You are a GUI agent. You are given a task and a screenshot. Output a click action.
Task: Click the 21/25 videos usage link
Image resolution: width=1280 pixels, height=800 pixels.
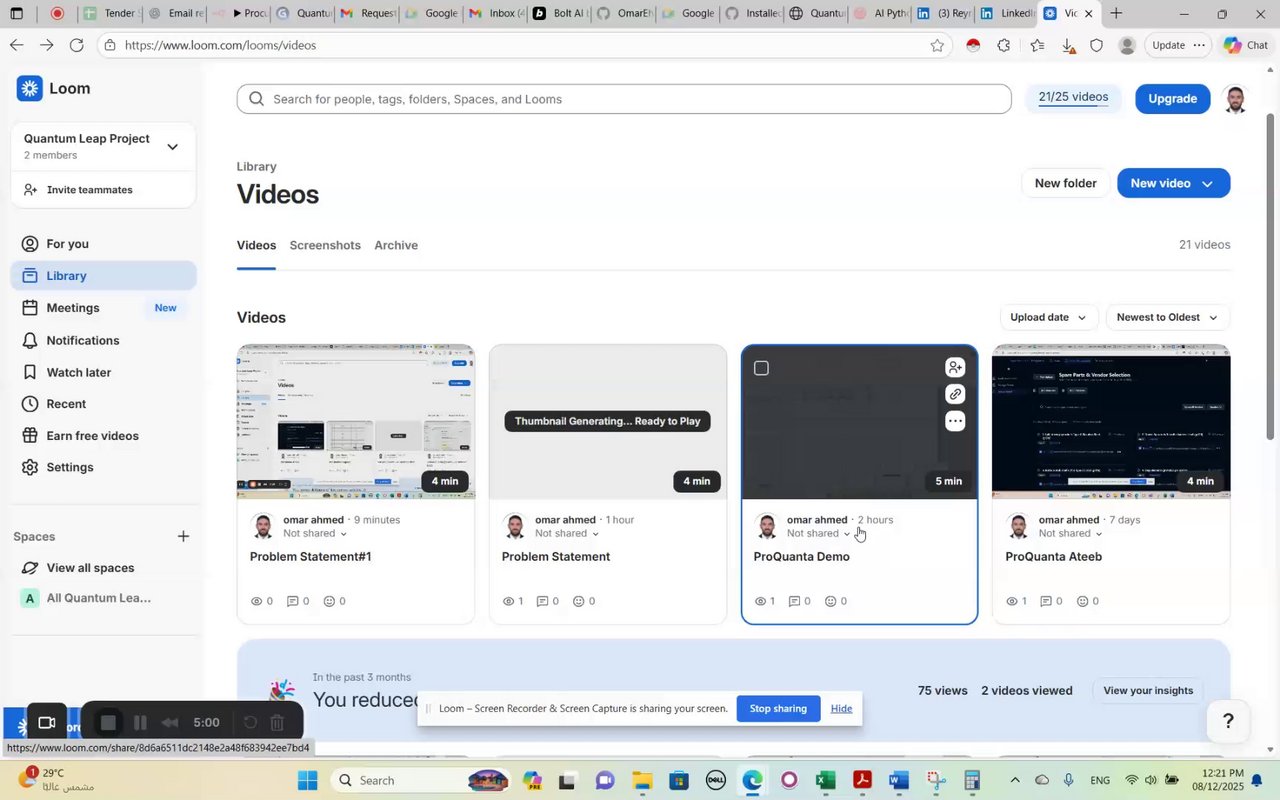[1073, 98]
